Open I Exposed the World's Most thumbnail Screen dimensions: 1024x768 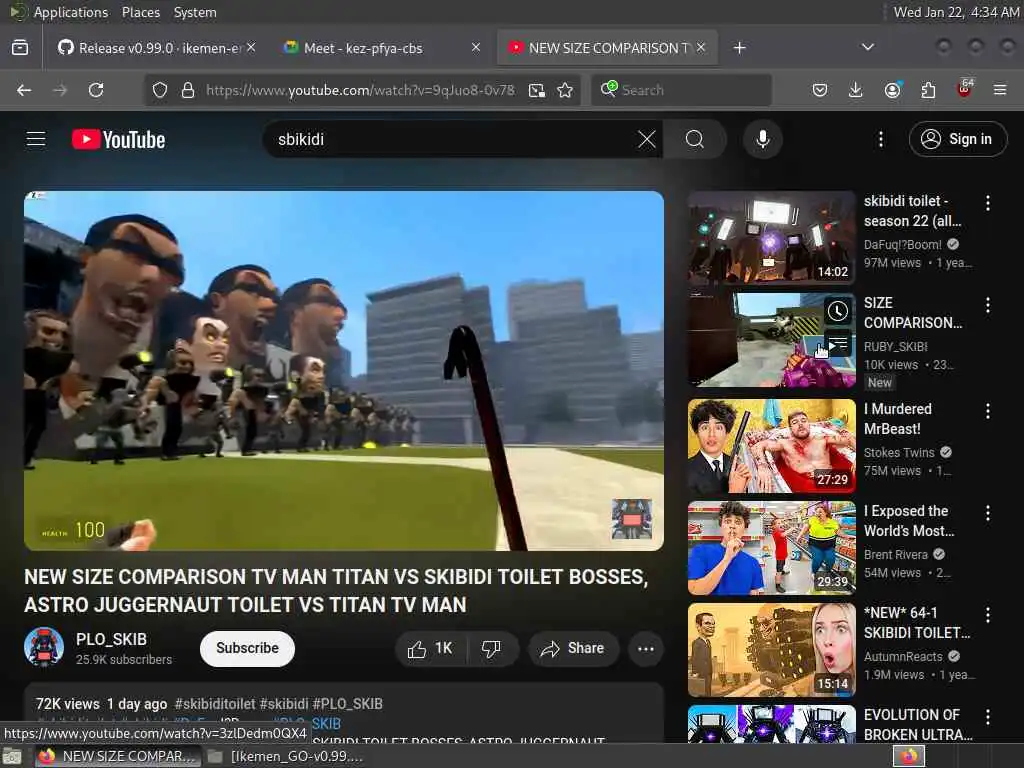(771, 548)
